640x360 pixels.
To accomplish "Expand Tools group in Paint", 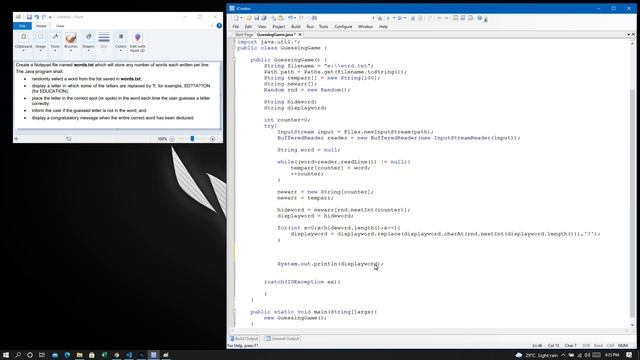I will pyautogui.click(x=55, y=42).
